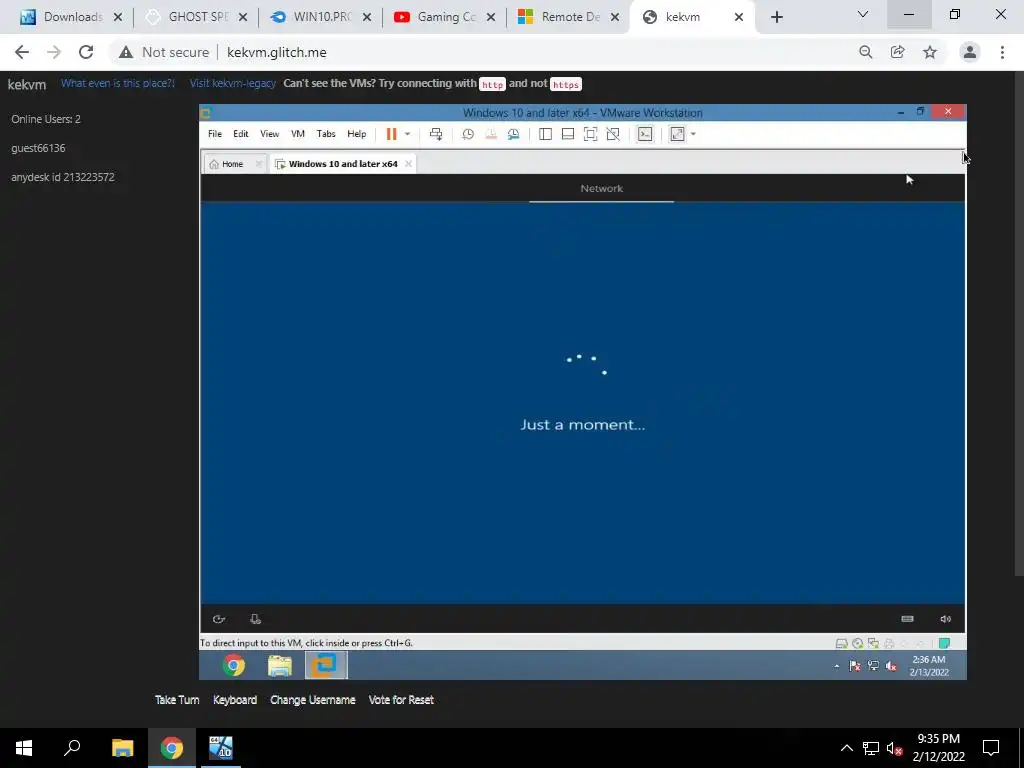1024x768 pixels.
Task: Open the Chrome three-dot menu
Action: point(1002,52)
